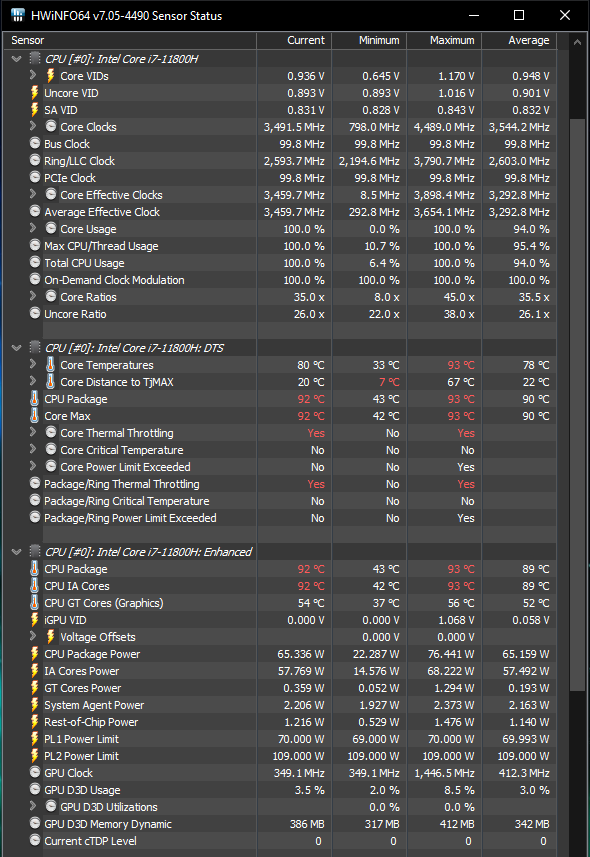Image resolution: width=590 pixels, height=857 pixels.
Task: Click the icon beside Current cTDP Level
Action: [35, 840]
